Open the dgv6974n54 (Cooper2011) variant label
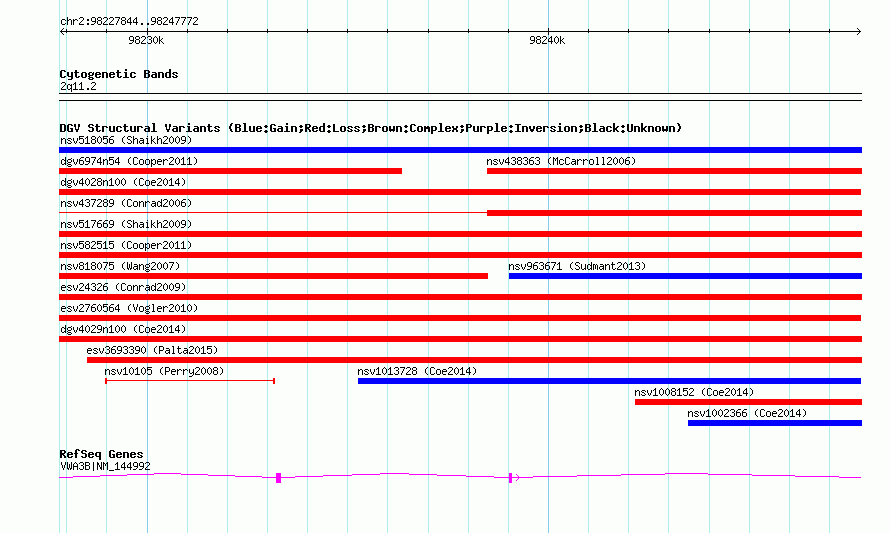890x533 pixels. pyautogui.click(x=129, y=161)
